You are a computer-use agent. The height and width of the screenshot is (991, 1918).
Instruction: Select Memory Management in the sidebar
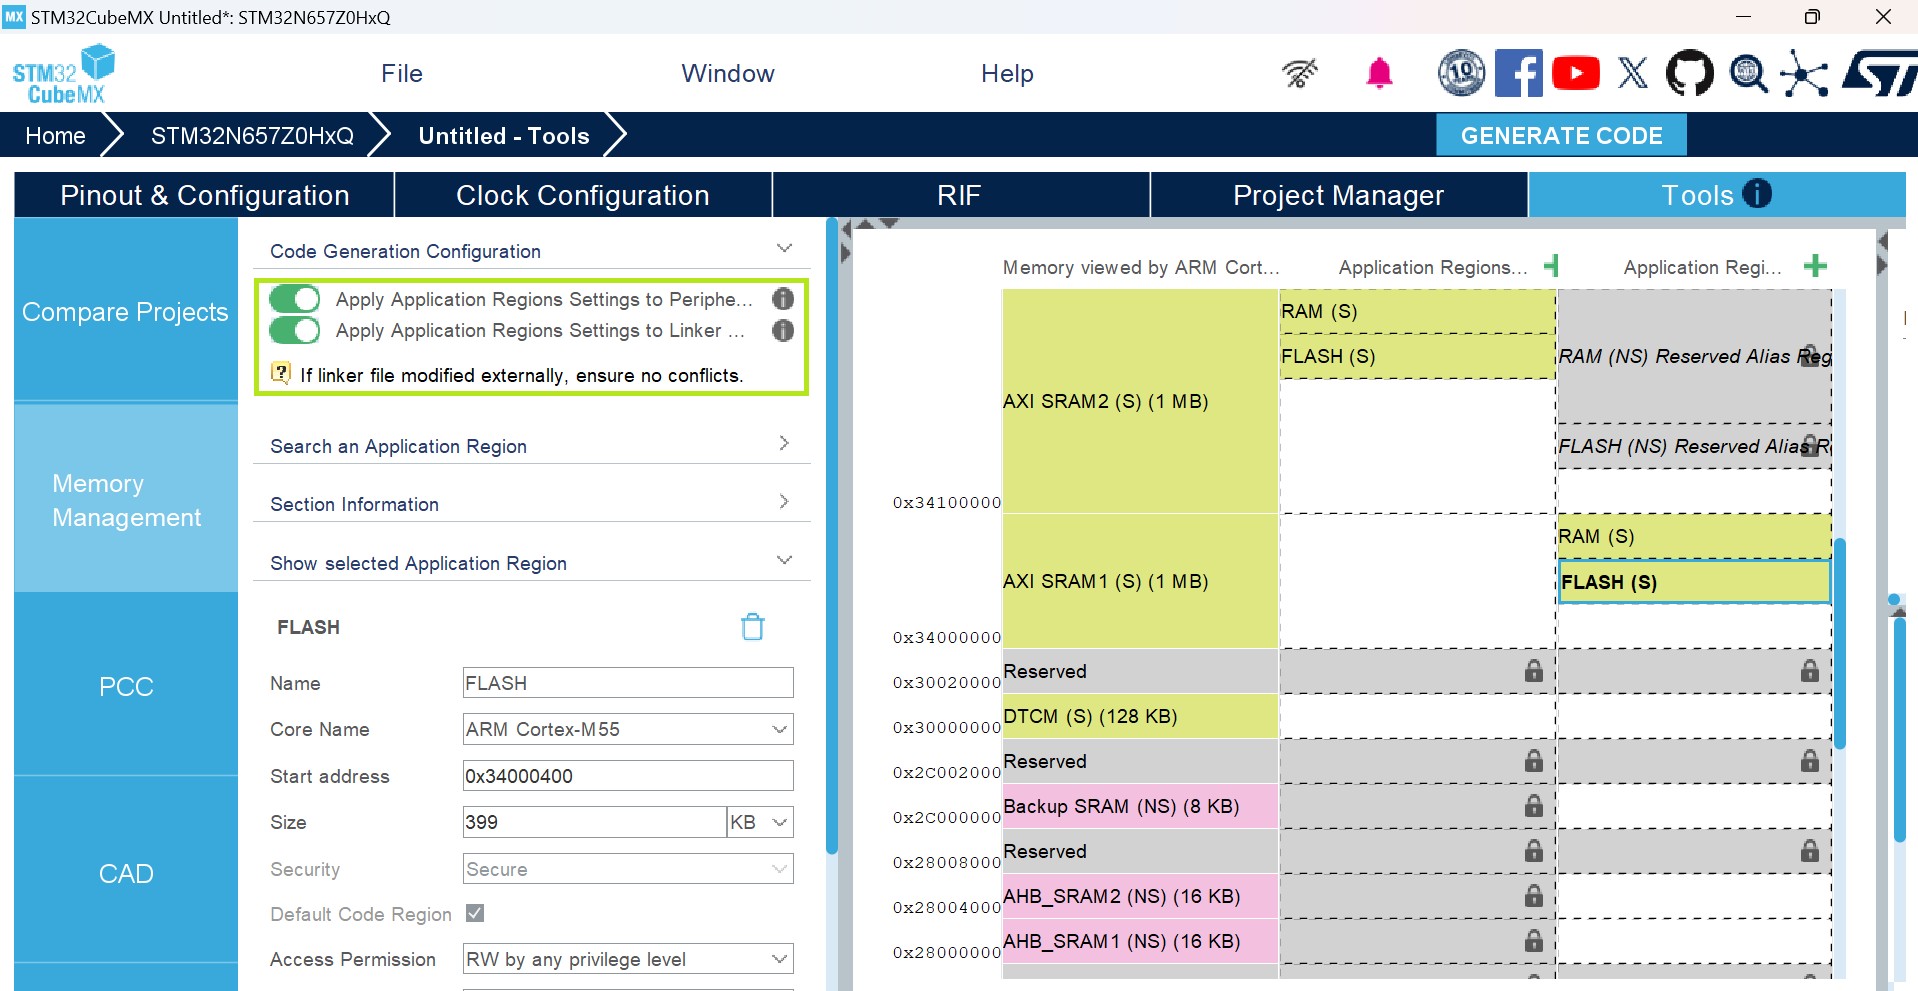tap(126, 500)
